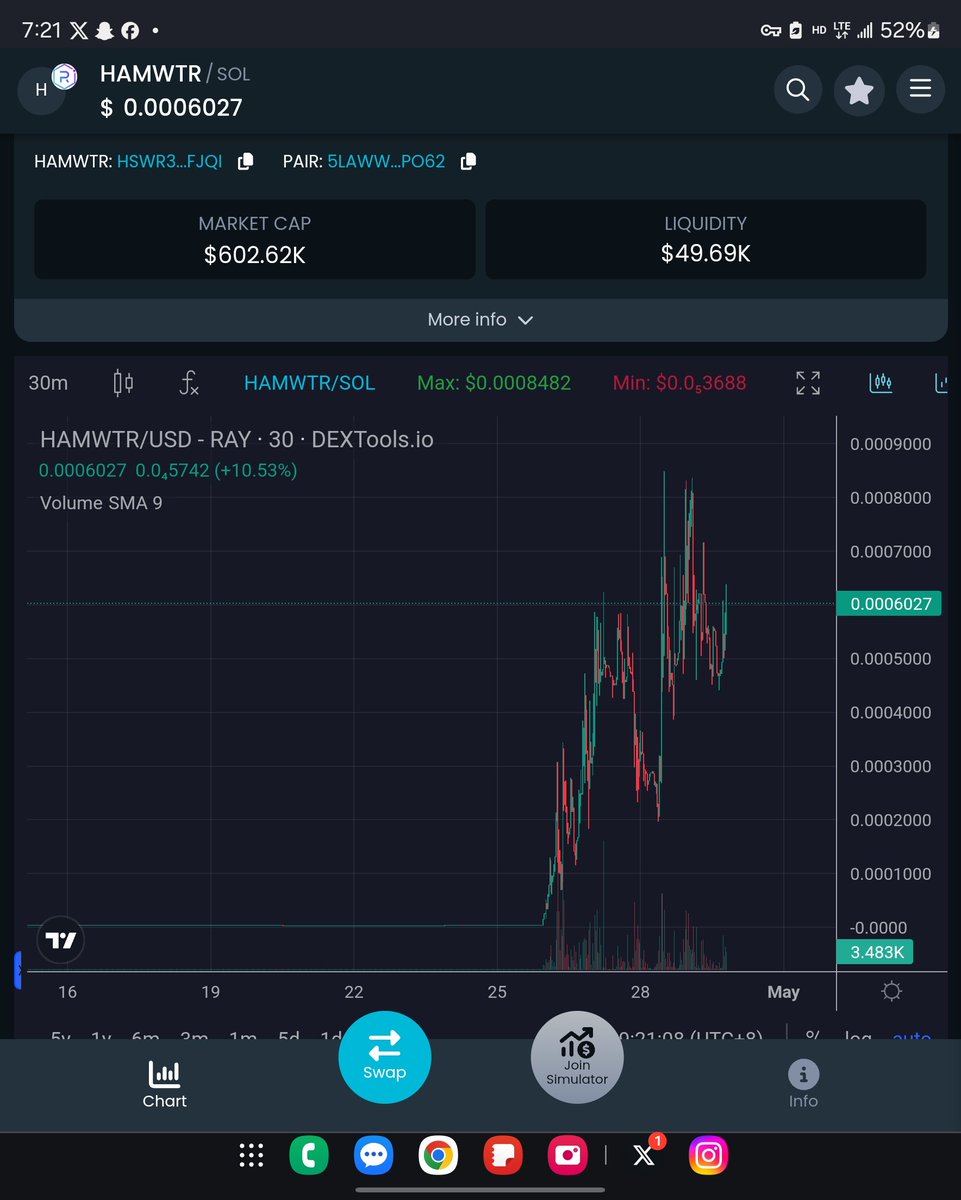Viewport: 961px width, 1200px height.
Task: Click the 16 date label on time axis
Action: (x=67, y=992)
